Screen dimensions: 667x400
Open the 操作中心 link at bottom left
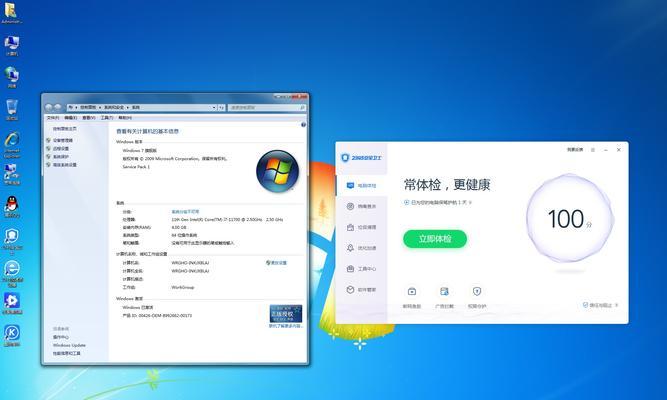click(61, 337)
